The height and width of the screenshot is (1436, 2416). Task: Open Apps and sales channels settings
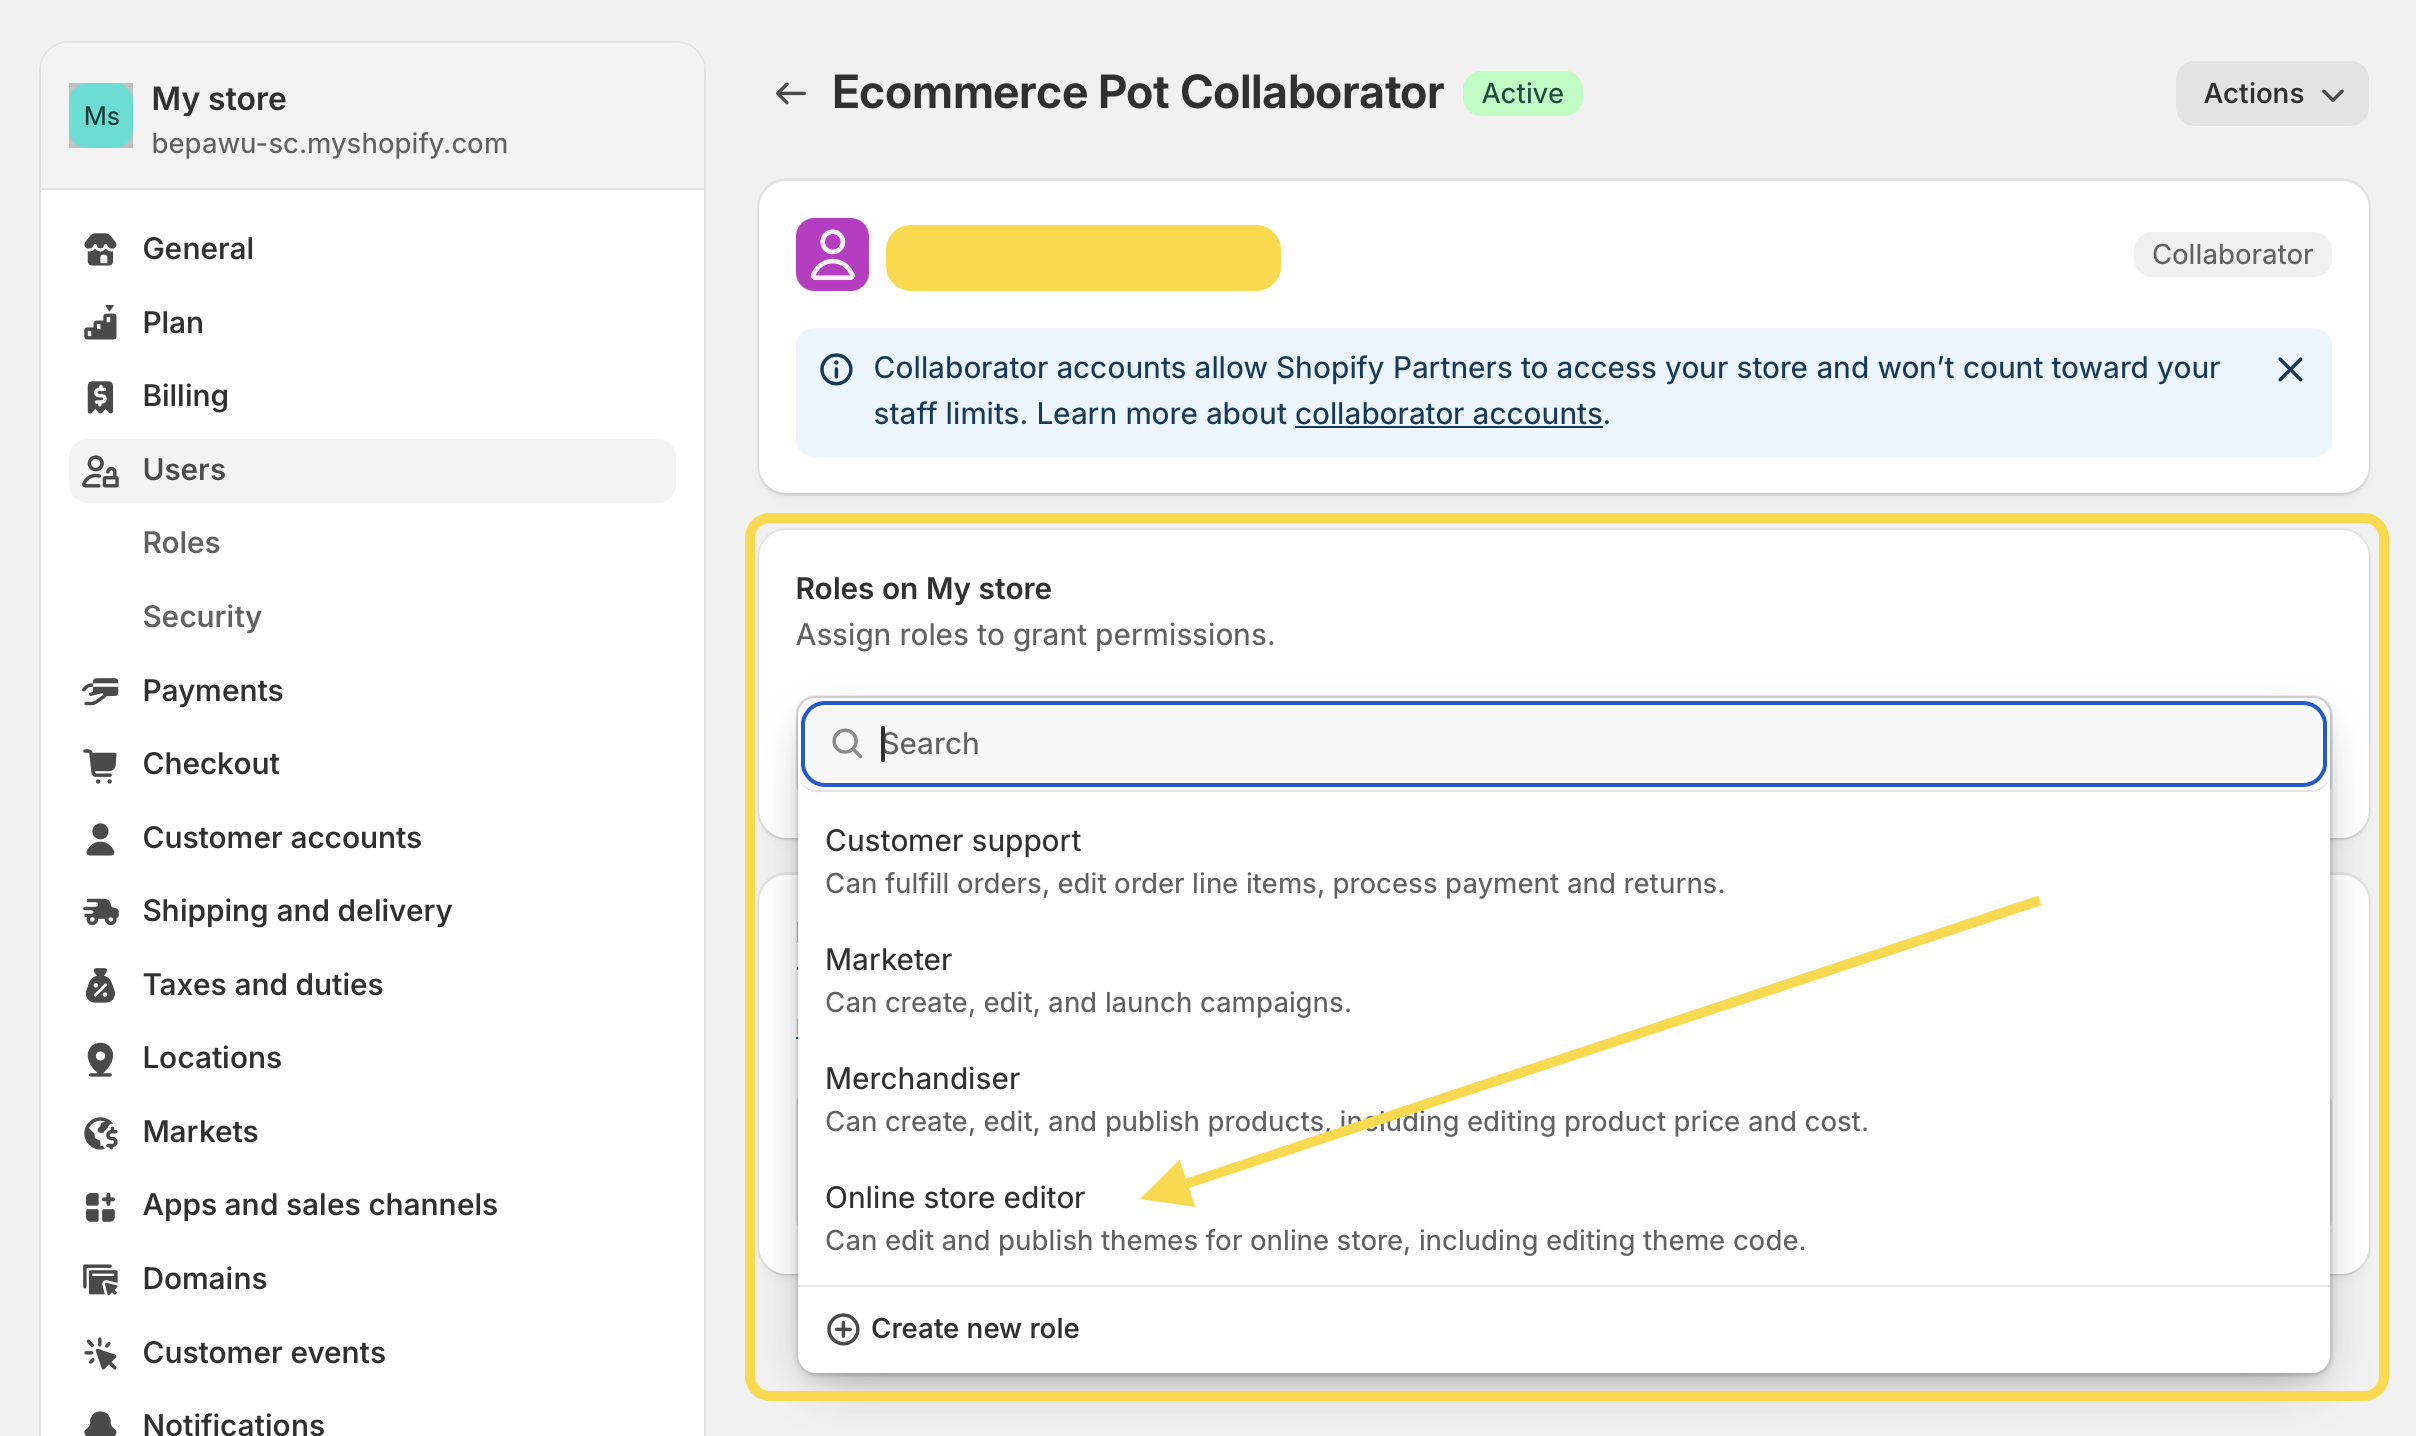[x=372, y=1206]
